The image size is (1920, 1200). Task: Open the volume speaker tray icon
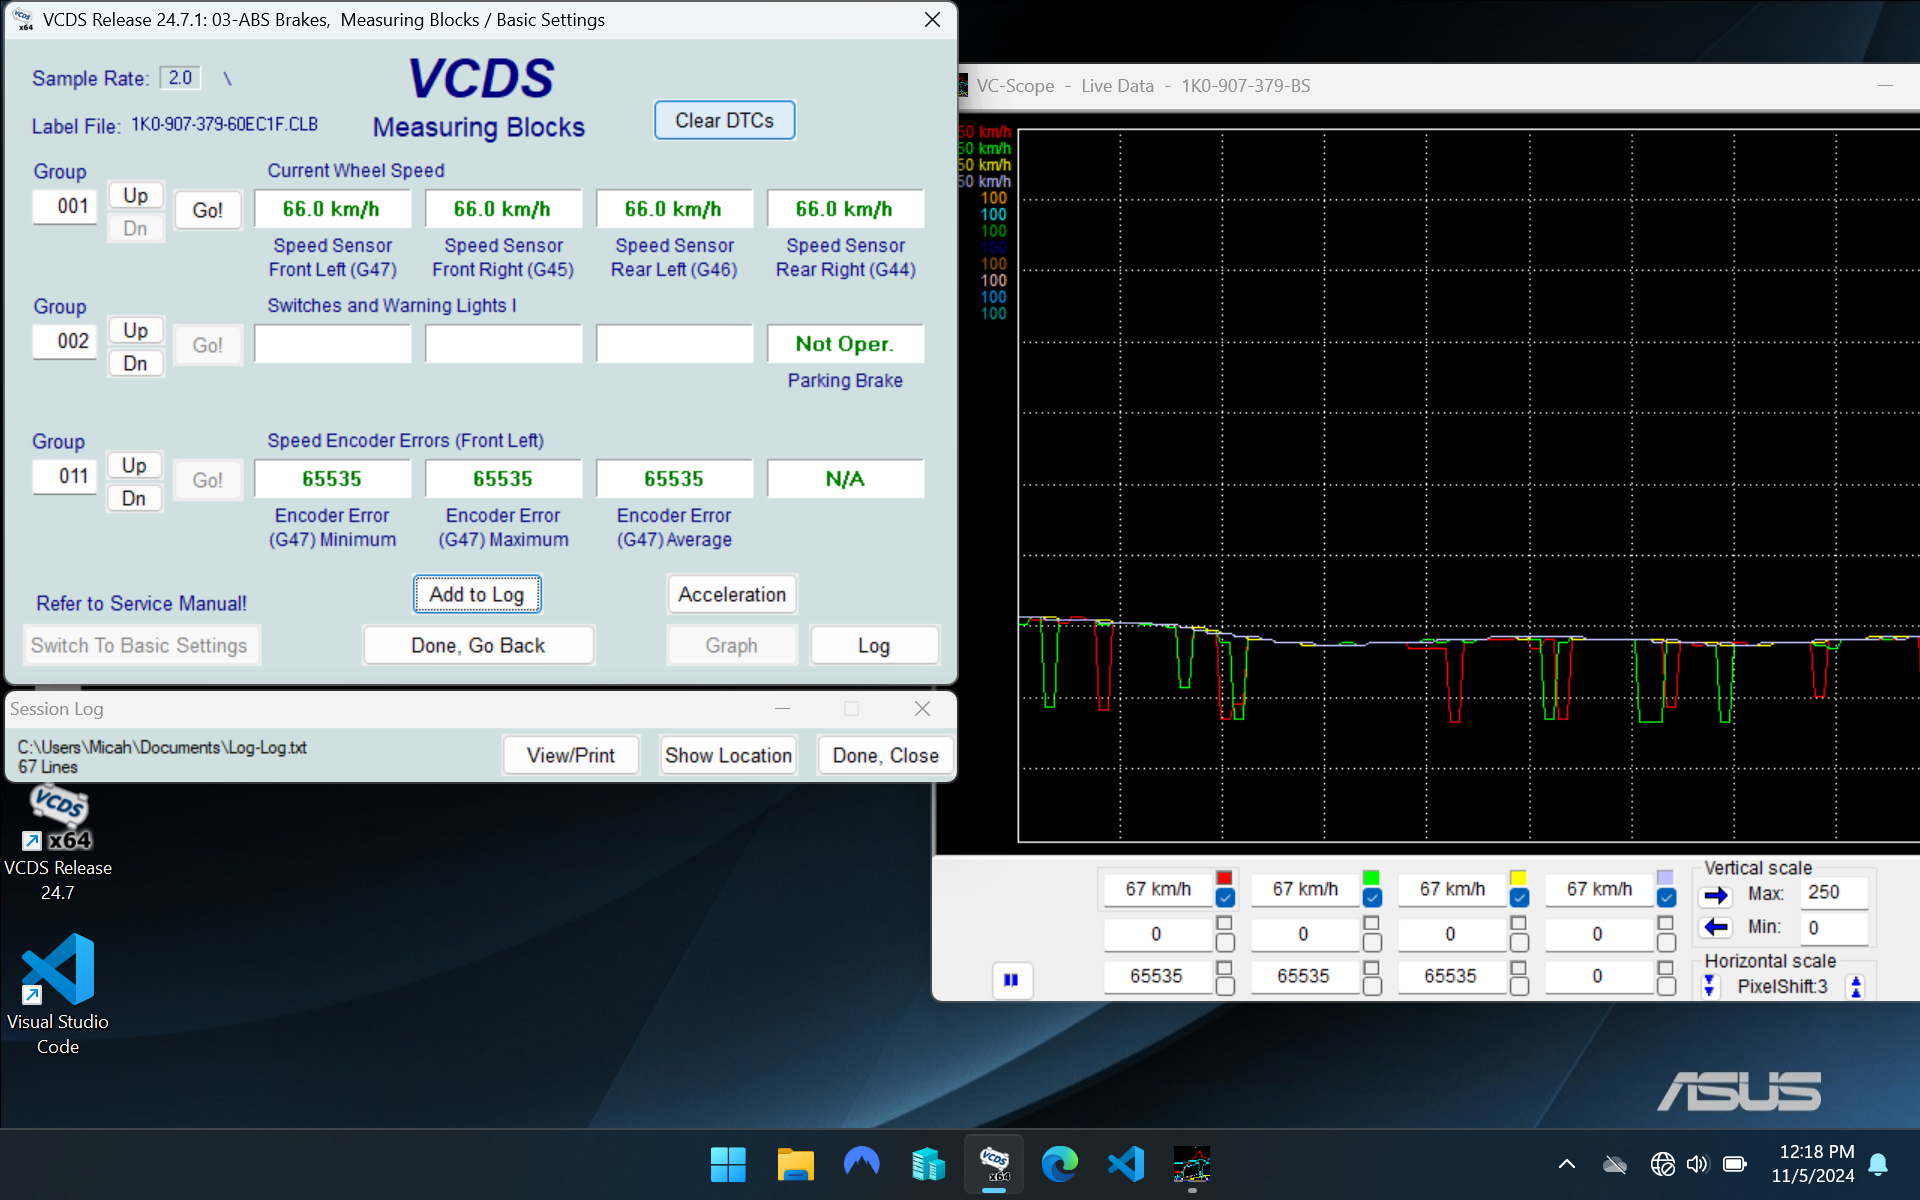[1697, 1164]
